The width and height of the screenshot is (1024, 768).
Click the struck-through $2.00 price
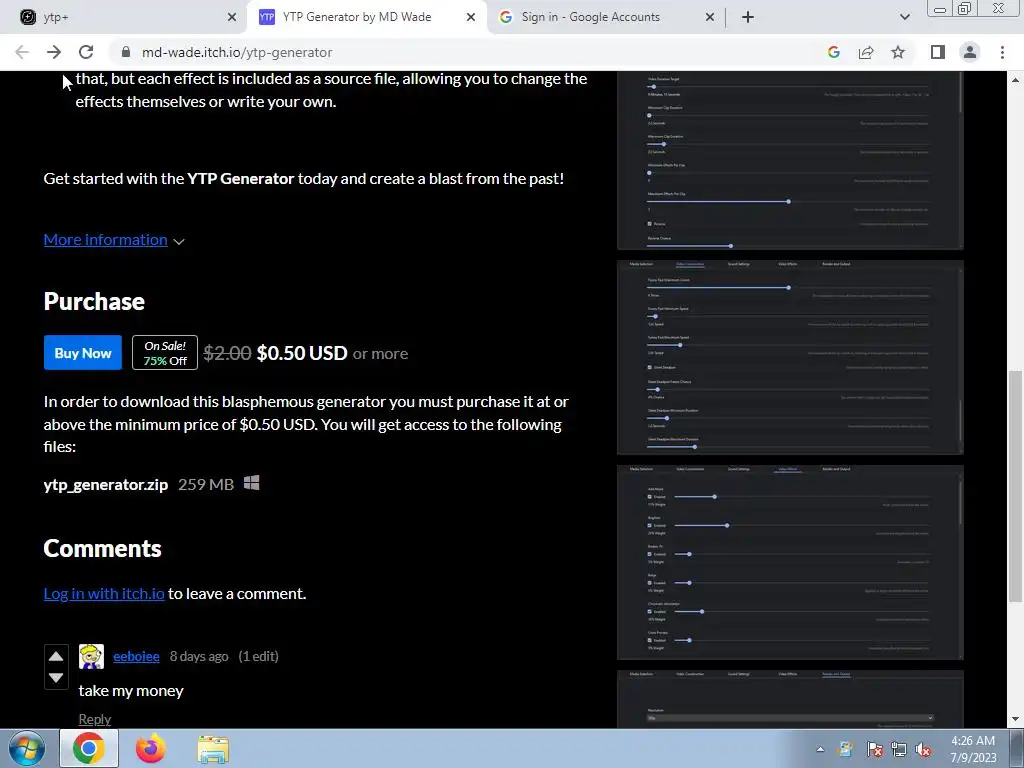pyautogui.click(x=227, y=353)
